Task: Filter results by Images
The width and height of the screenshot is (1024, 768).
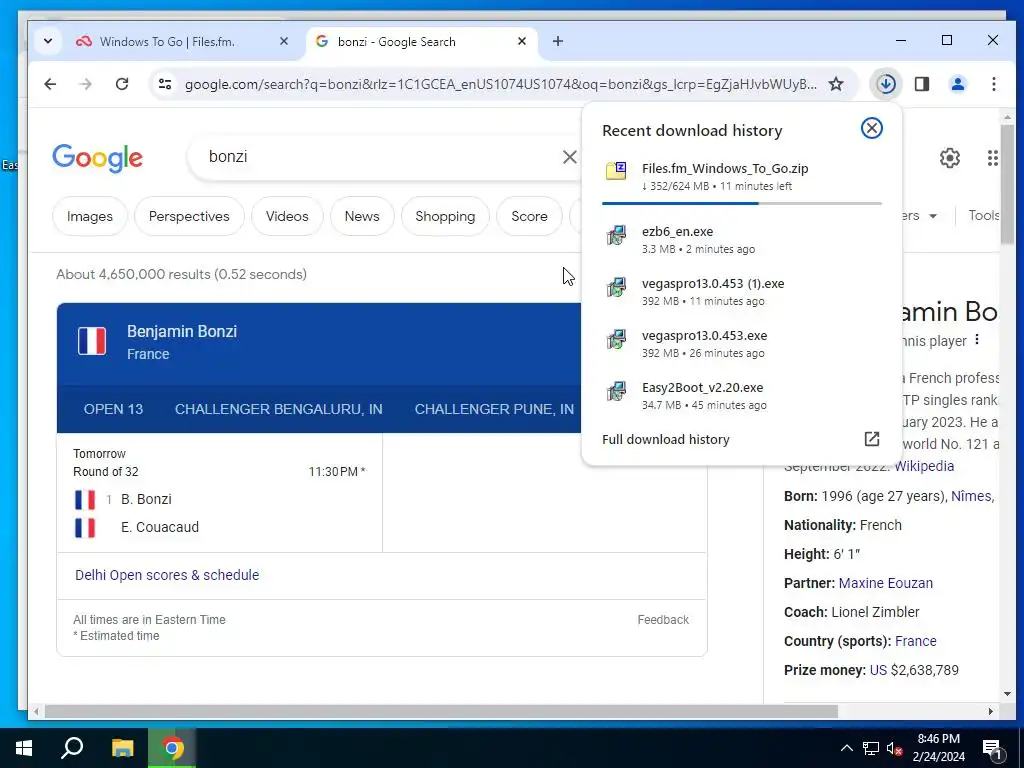Action: tap(89, 216)
